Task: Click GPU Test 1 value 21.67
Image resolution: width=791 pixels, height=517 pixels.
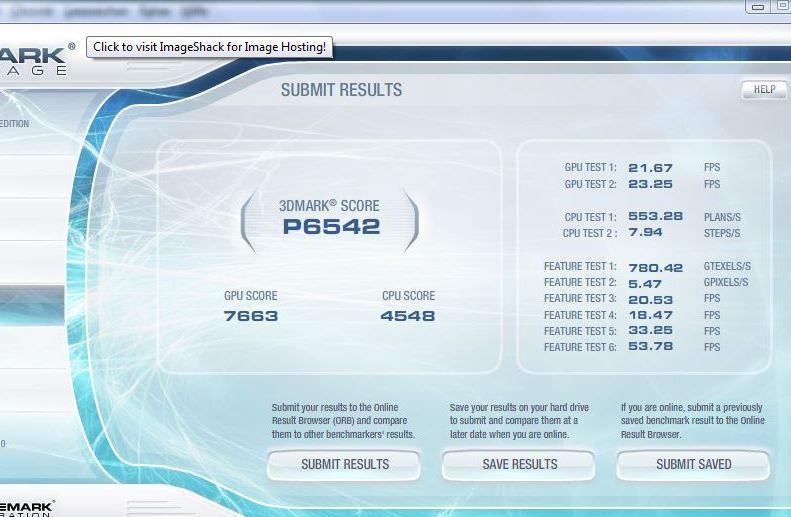Action: point(650,168)
